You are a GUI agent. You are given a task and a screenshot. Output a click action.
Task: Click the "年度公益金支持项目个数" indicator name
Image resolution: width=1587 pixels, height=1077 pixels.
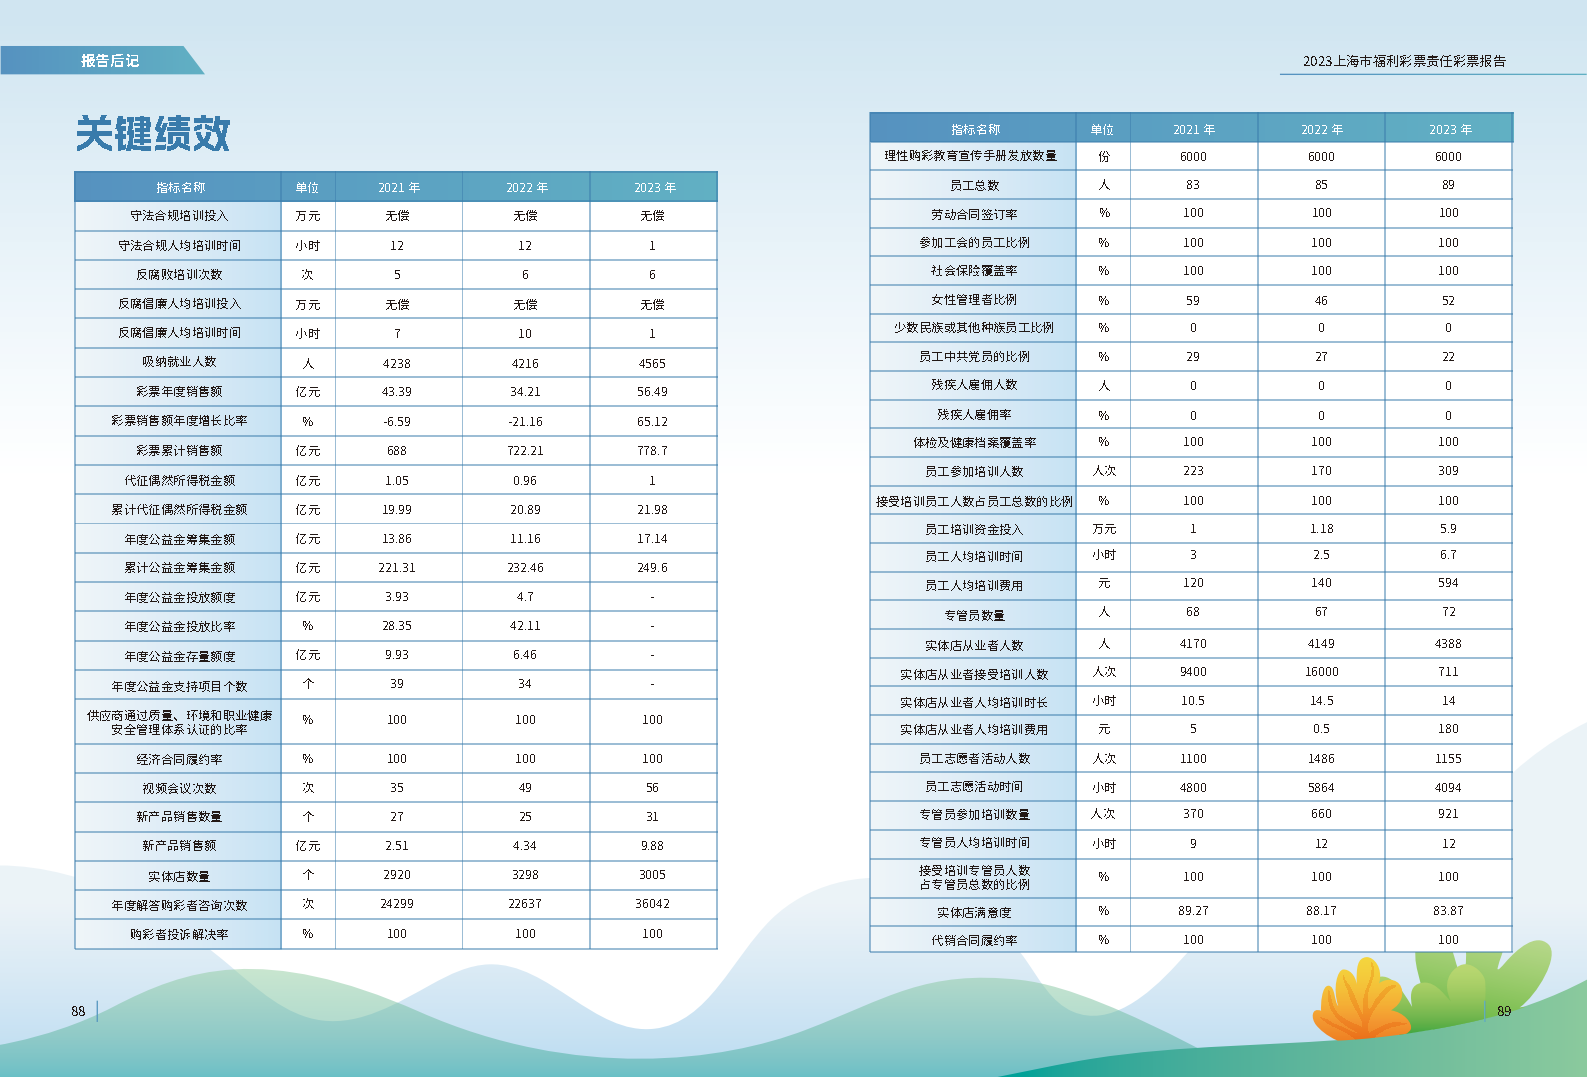(x=179, y=687)
